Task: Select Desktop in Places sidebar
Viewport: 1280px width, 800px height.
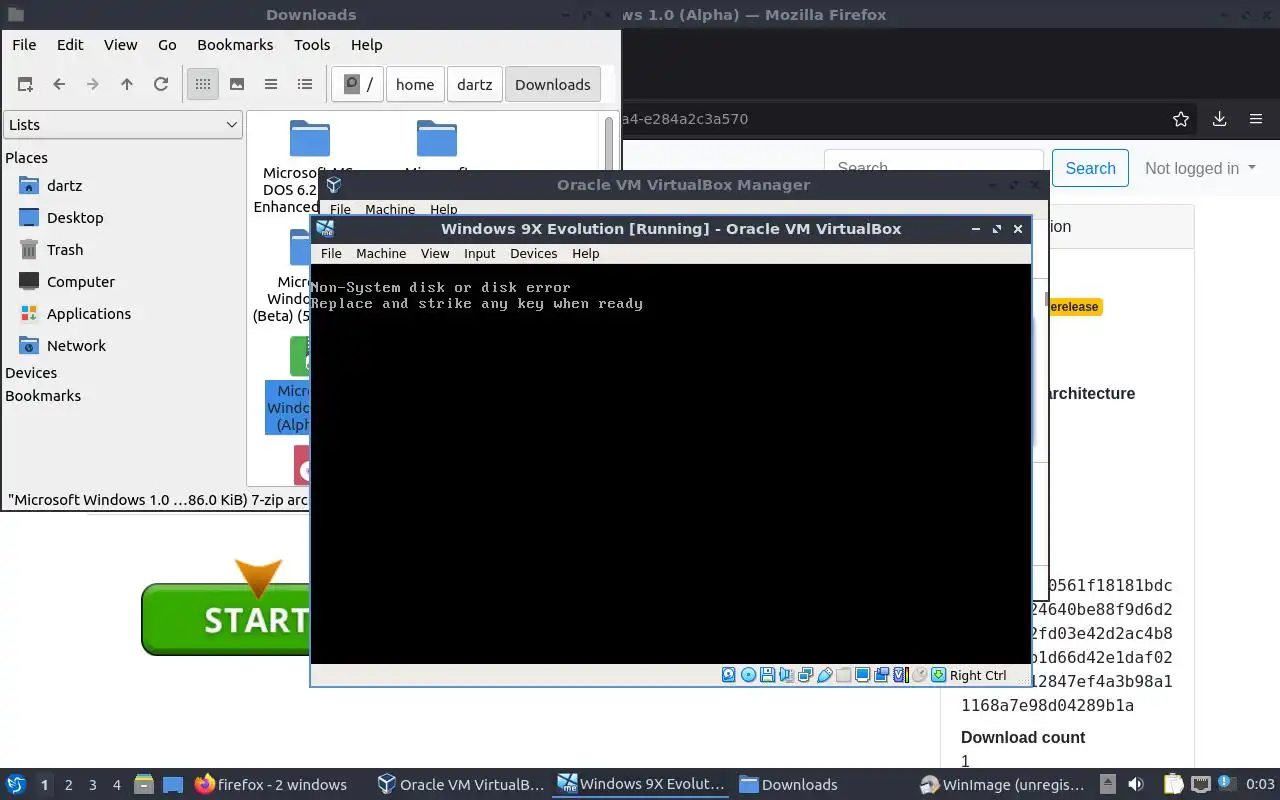Action: (75, 218)
